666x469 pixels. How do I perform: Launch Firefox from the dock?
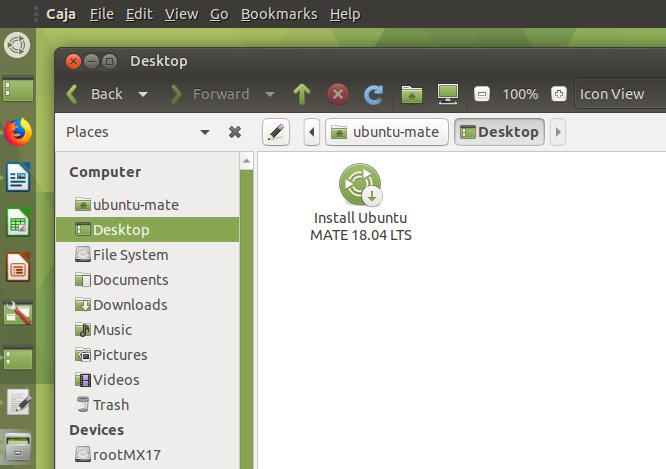pyautogui.click(x=18, y=132)
